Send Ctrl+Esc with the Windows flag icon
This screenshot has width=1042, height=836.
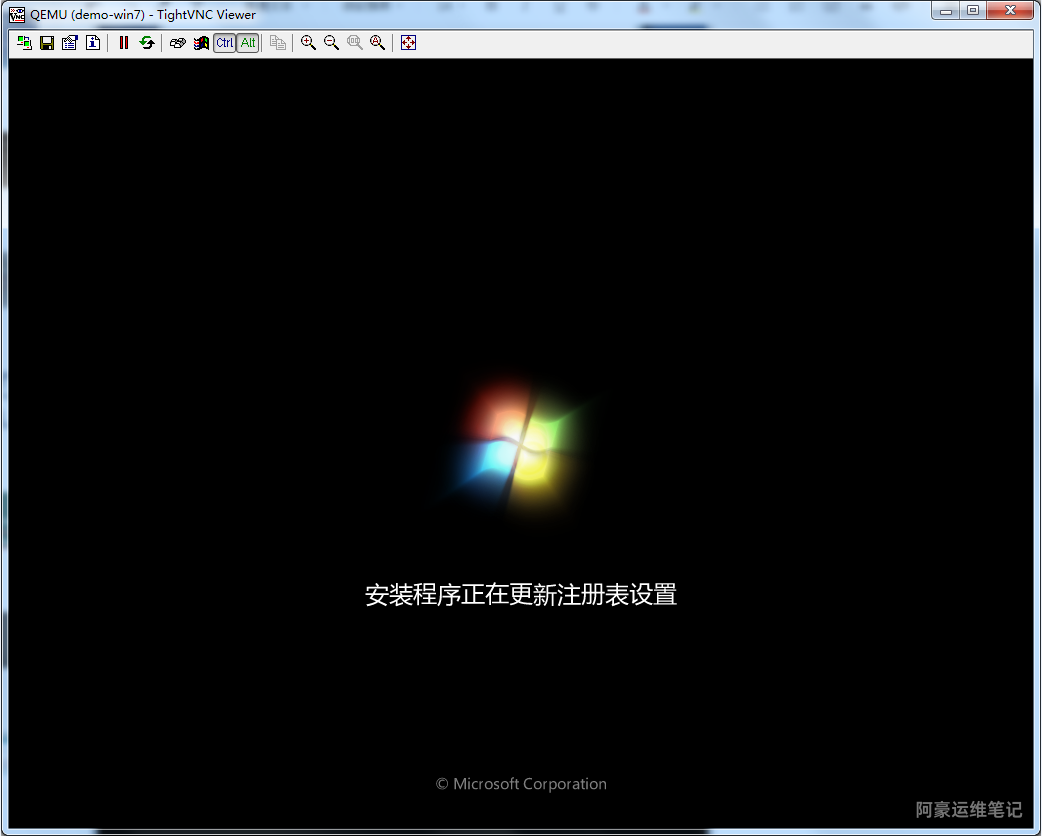[201, 43]
